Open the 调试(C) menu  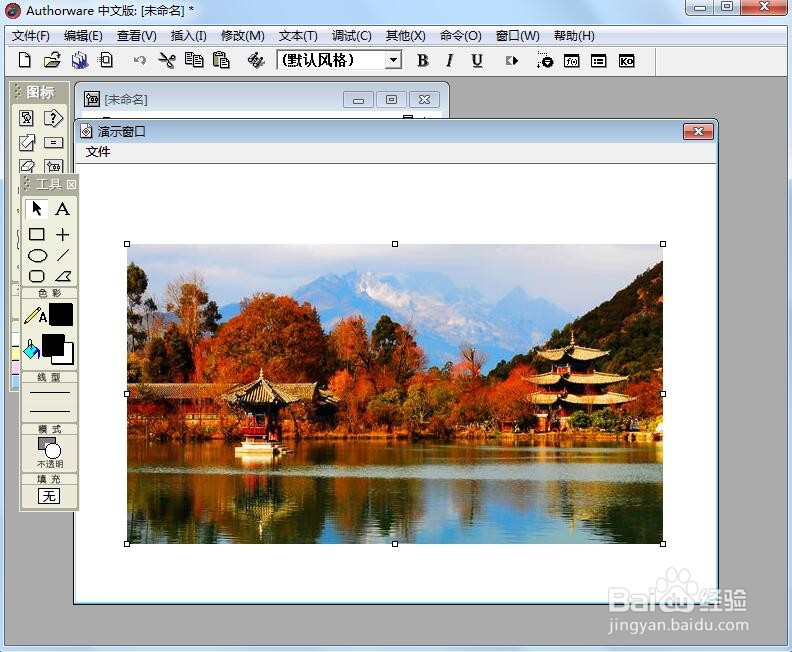point(352,36)
